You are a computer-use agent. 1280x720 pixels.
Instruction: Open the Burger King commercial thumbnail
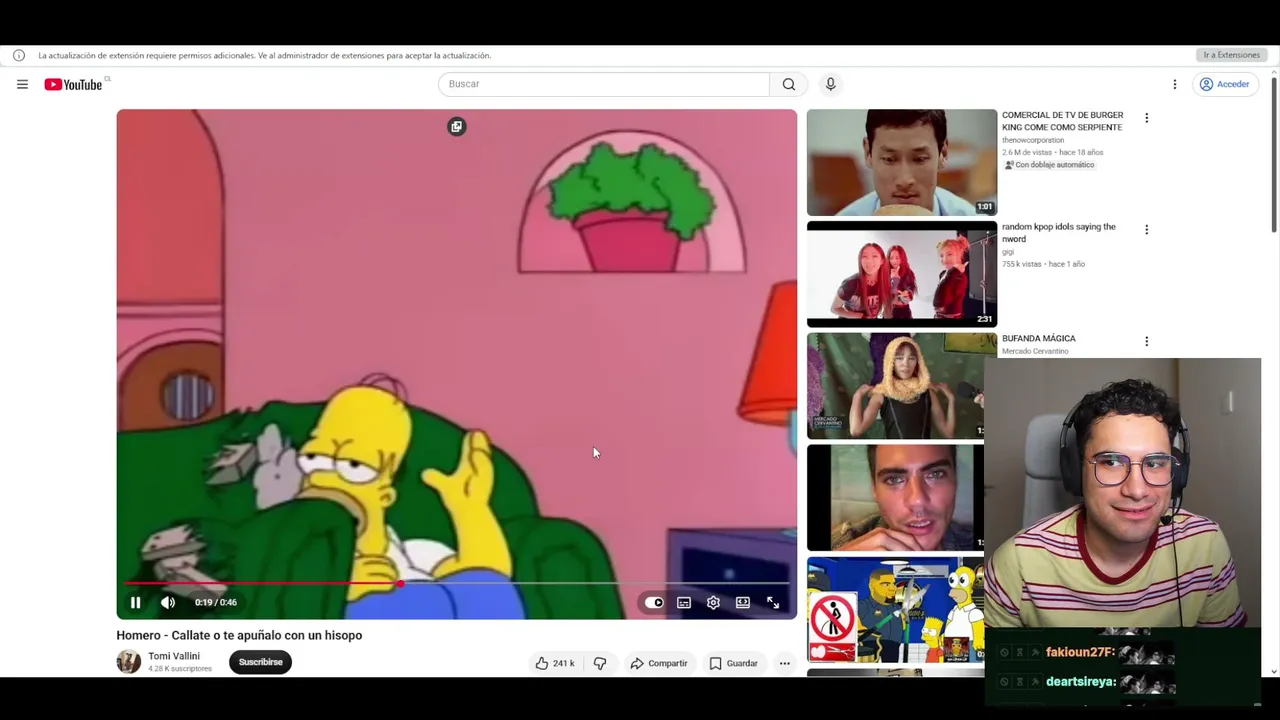coord(902,162)
